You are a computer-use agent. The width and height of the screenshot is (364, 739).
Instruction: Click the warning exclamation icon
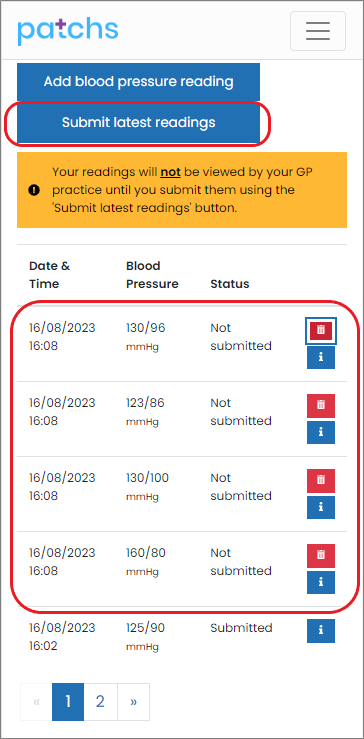(x=33, y=190)
